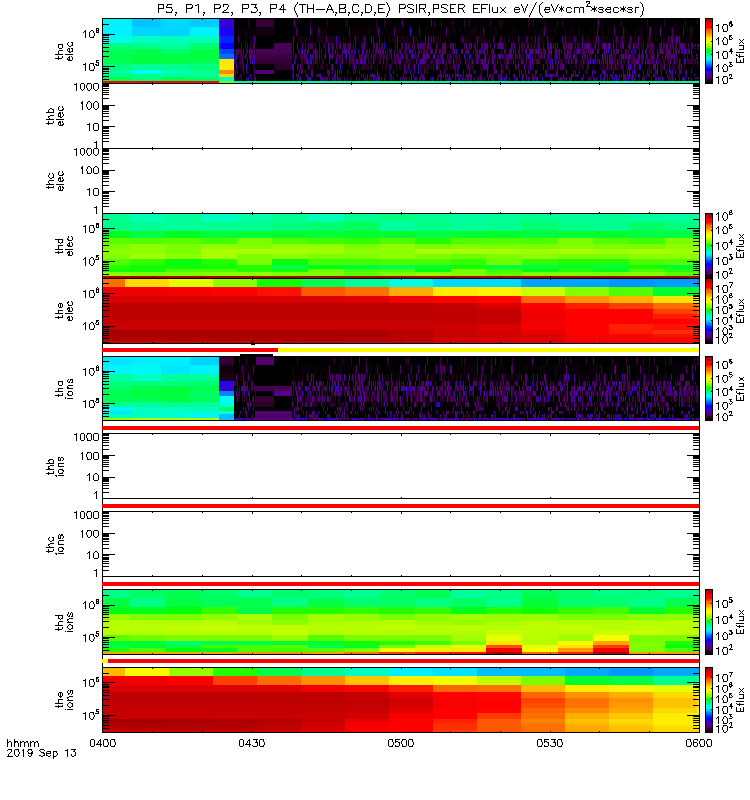Click the 0430 time axis label
Image resolution: width=750 pixels, height=800 pixels.
click(252, 743)
